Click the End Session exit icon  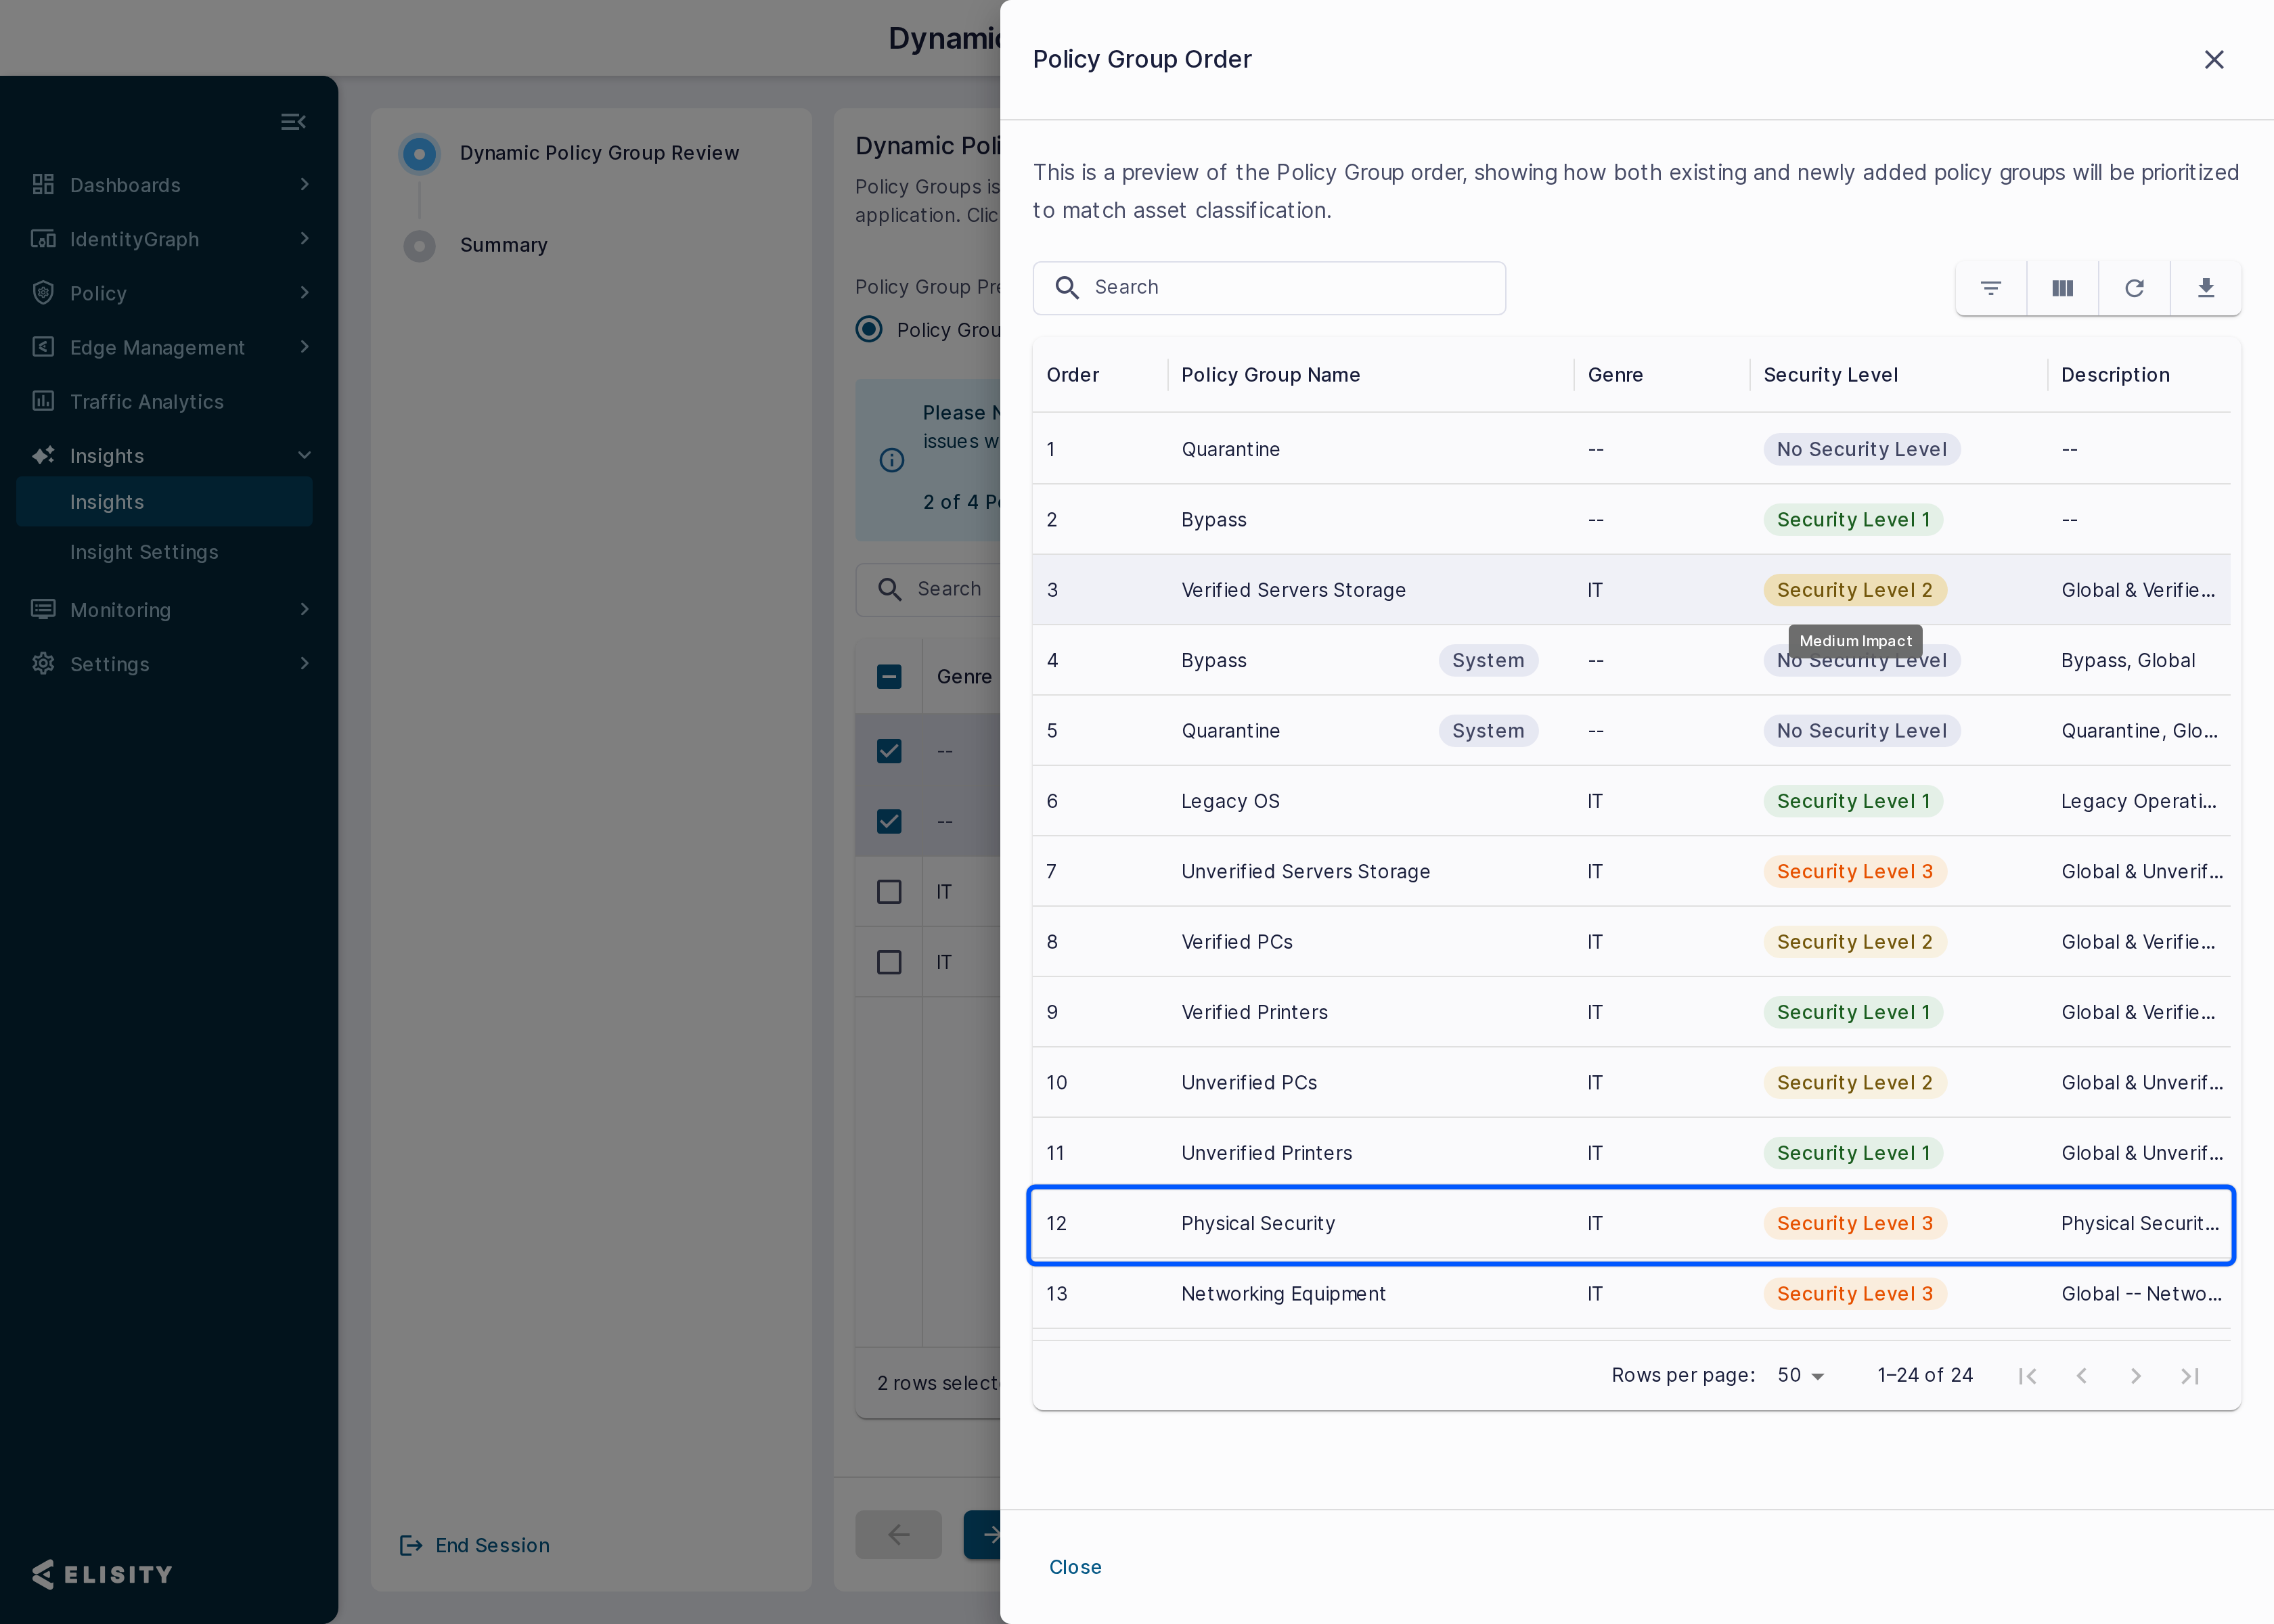coord(411,1546)
